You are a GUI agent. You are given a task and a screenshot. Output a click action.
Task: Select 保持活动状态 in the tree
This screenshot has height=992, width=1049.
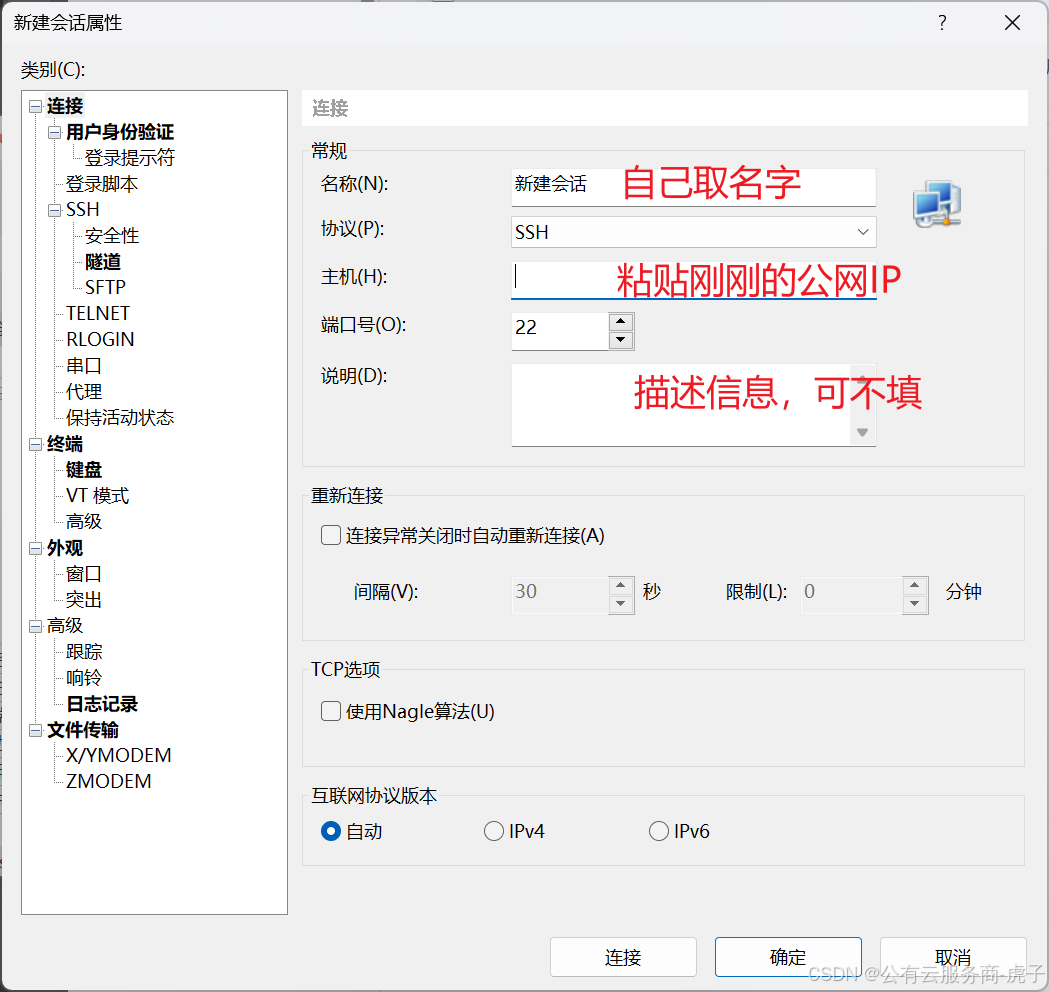coord(120,418)
